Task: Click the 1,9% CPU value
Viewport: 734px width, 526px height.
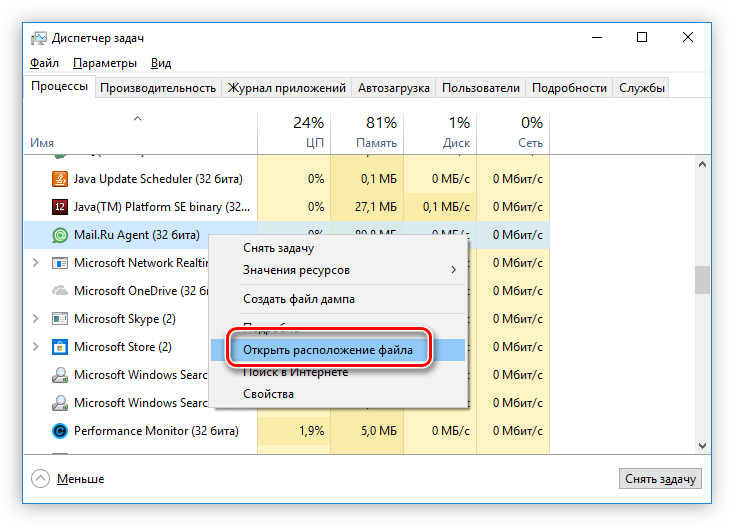Action: click(x=312, y=431)
